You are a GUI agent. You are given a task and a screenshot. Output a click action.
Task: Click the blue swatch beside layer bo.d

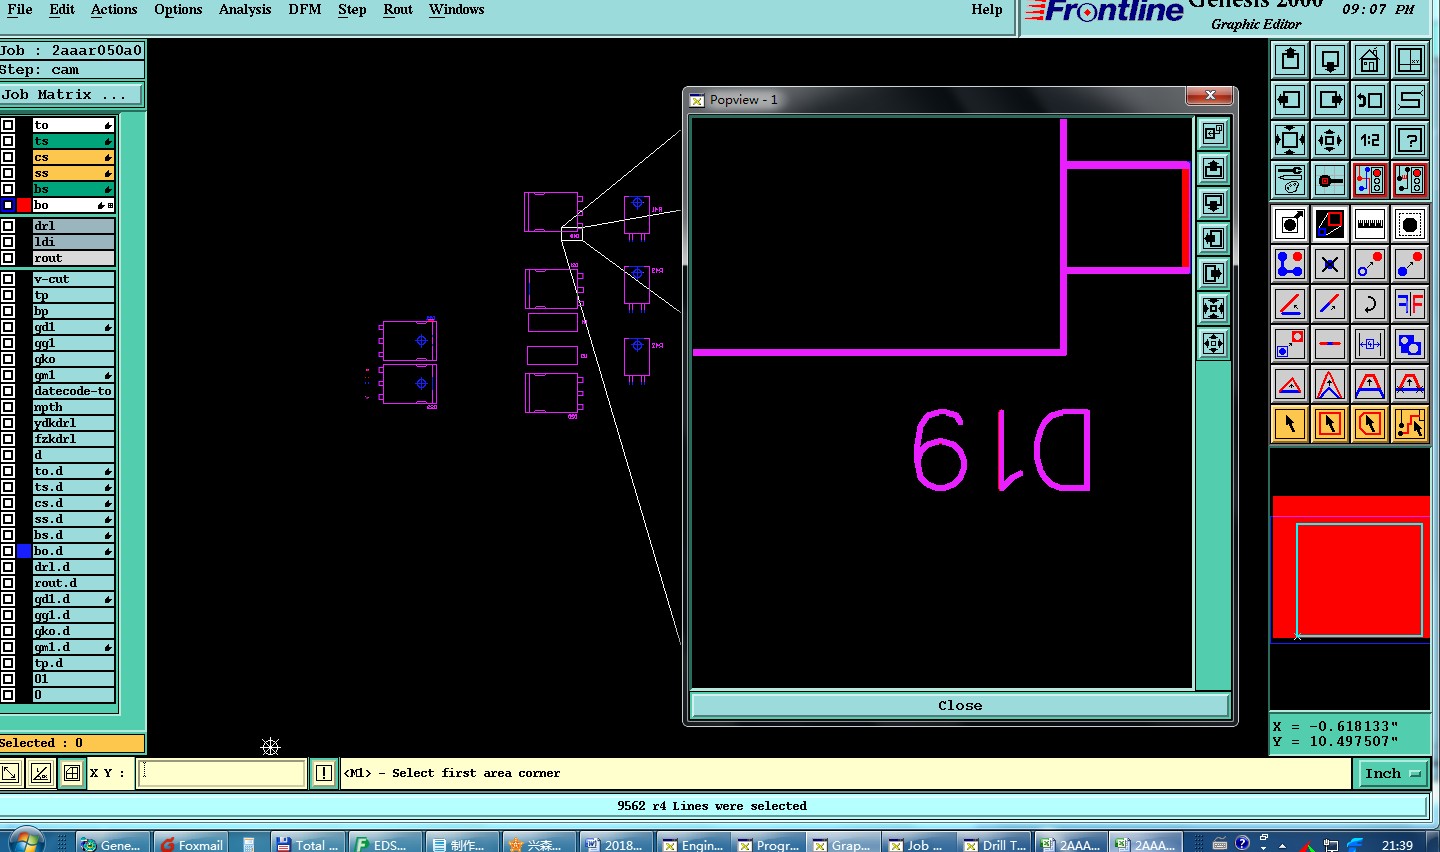click(24, 551)
